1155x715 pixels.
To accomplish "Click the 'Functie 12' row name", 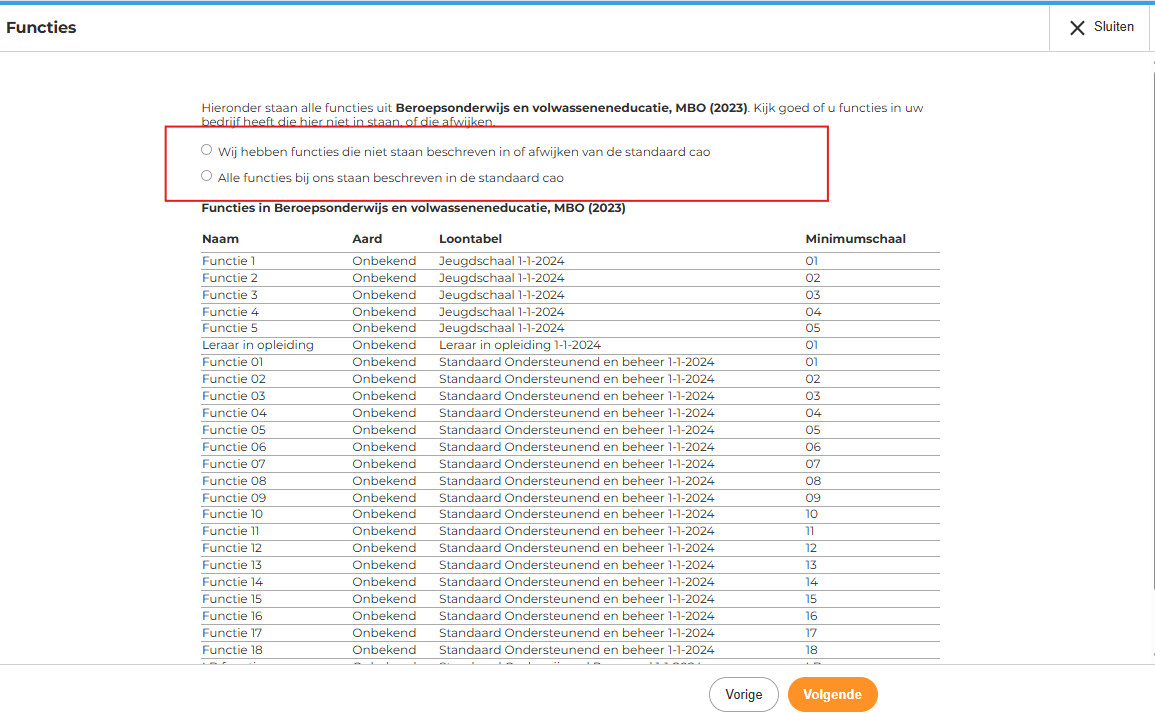I will pyautogui.click(x=232, y=548).
